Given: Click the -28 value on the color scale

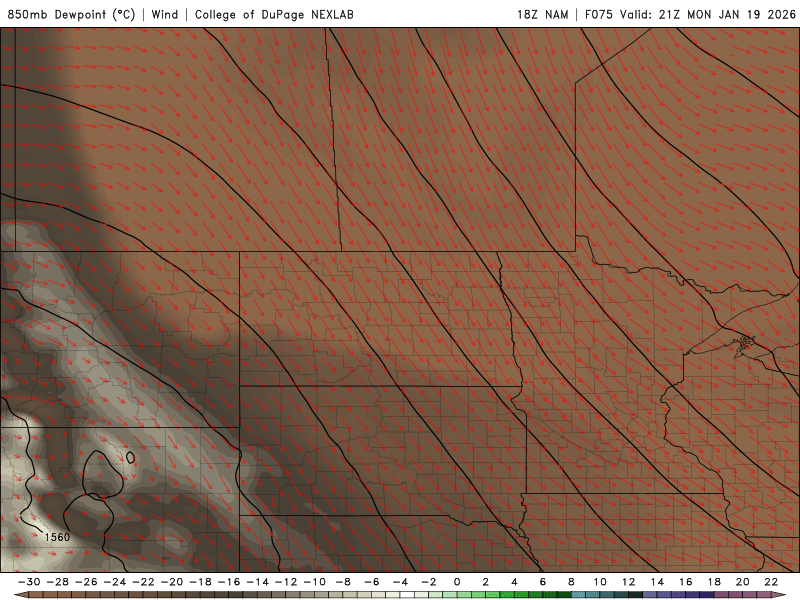Looking at the screenshot, I should point(57,582).
